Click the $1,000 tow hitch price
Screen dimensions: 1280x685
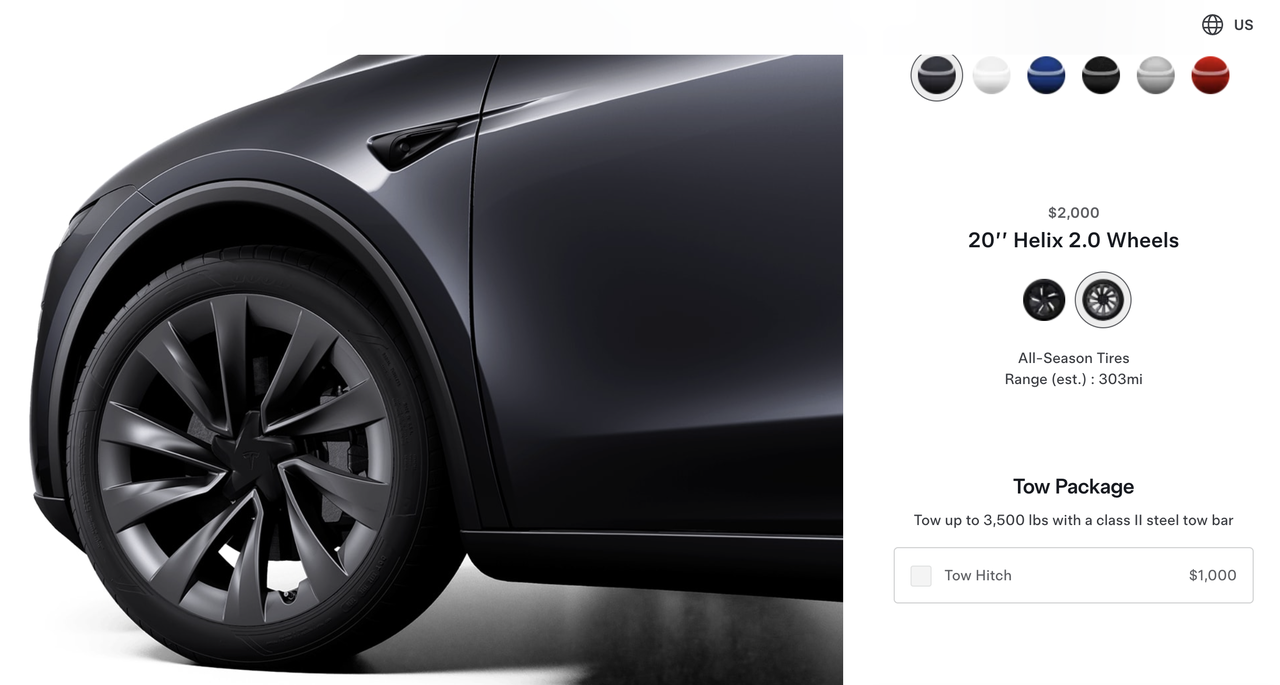pyautogui.click(x=1212, y=576)
